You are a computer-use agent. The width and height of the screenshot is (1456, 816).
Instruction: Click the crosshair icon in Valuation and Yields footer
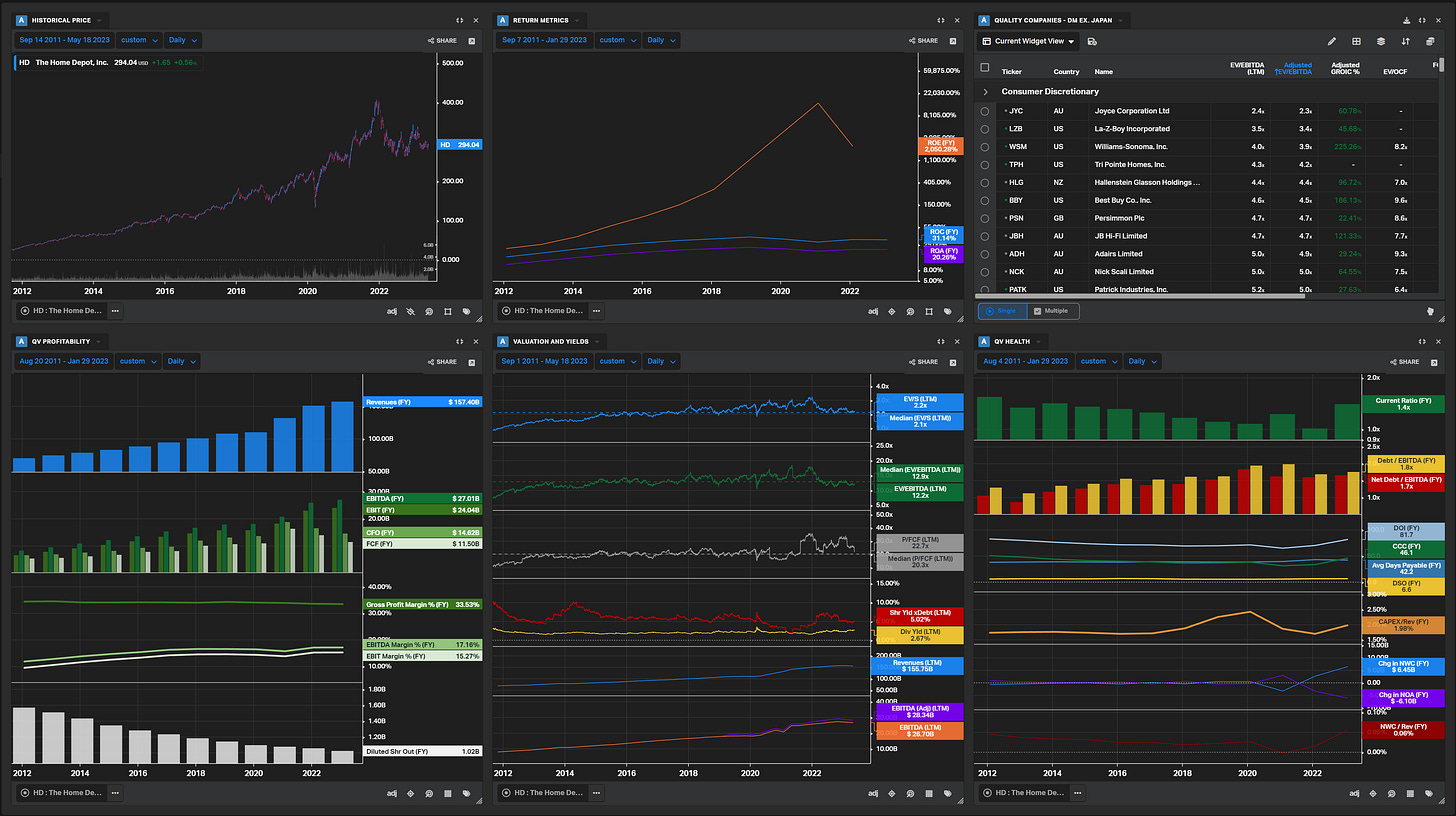coord(892,793)
